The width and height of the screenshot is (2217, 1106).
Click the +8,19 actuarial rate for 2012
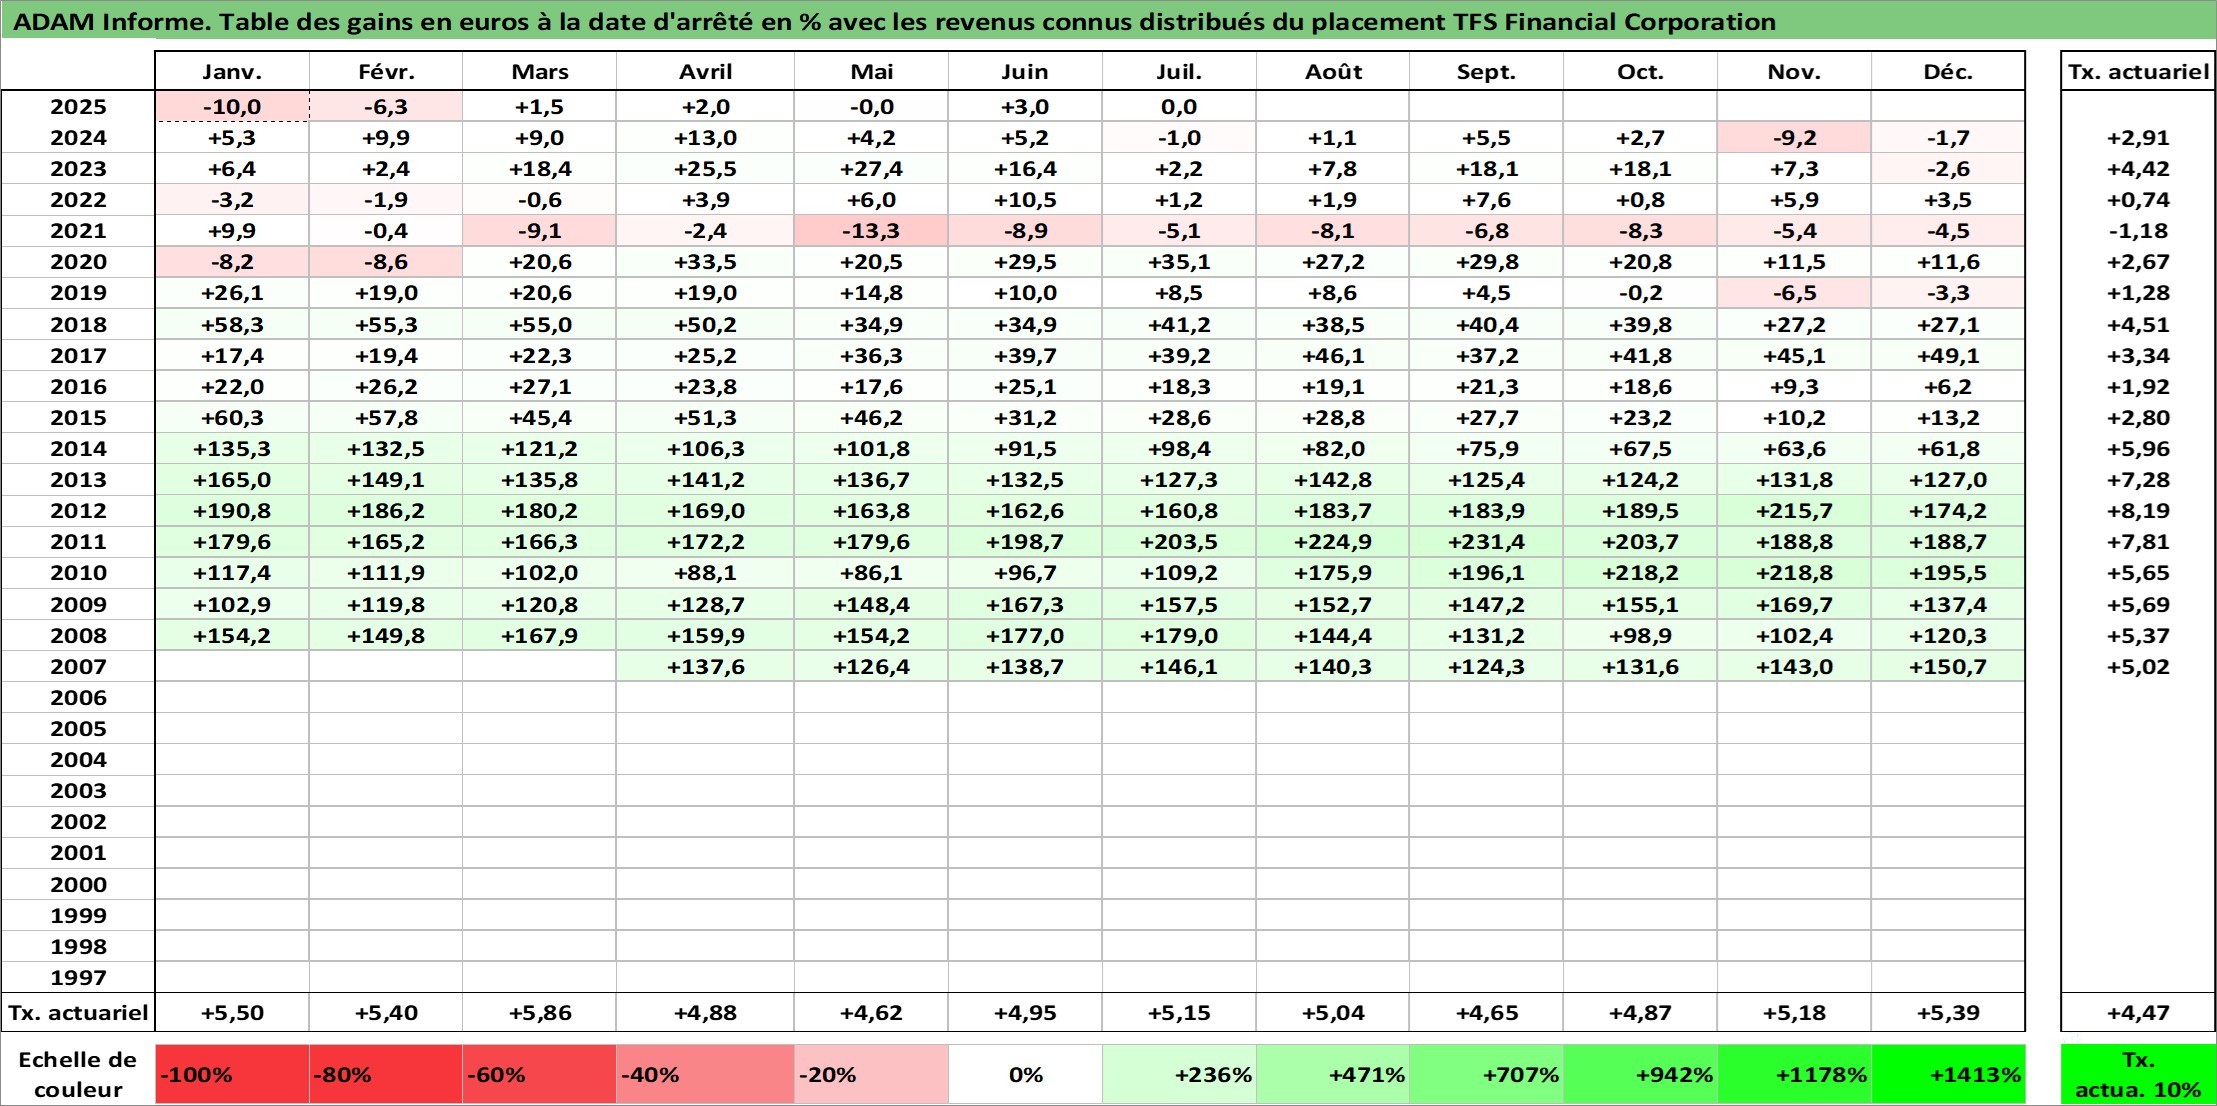pyautogui.click(x=2138, y=511)
